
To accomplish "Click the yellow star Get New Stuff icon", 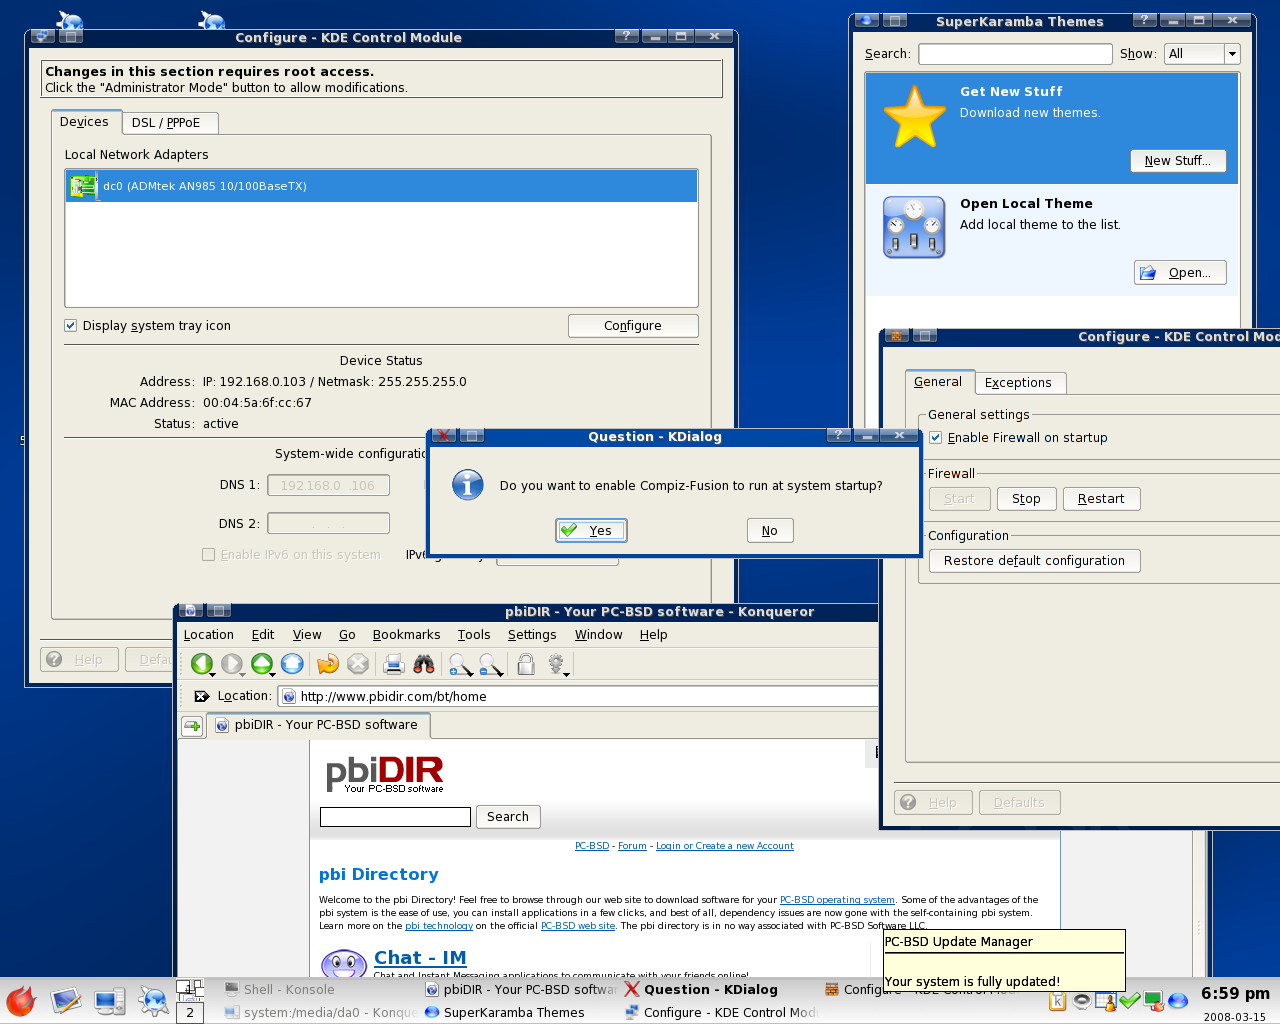I will [914, 117].
